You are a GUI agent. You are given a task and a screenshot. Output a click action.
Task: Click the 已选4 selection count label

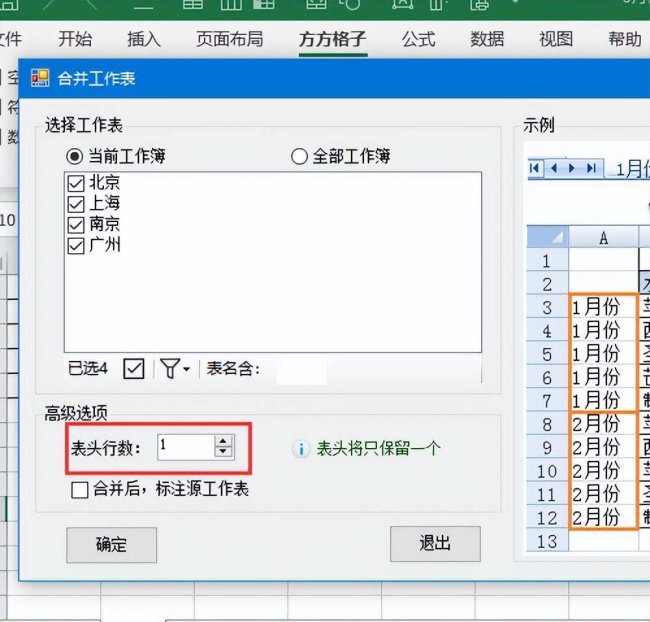point(88,368)
